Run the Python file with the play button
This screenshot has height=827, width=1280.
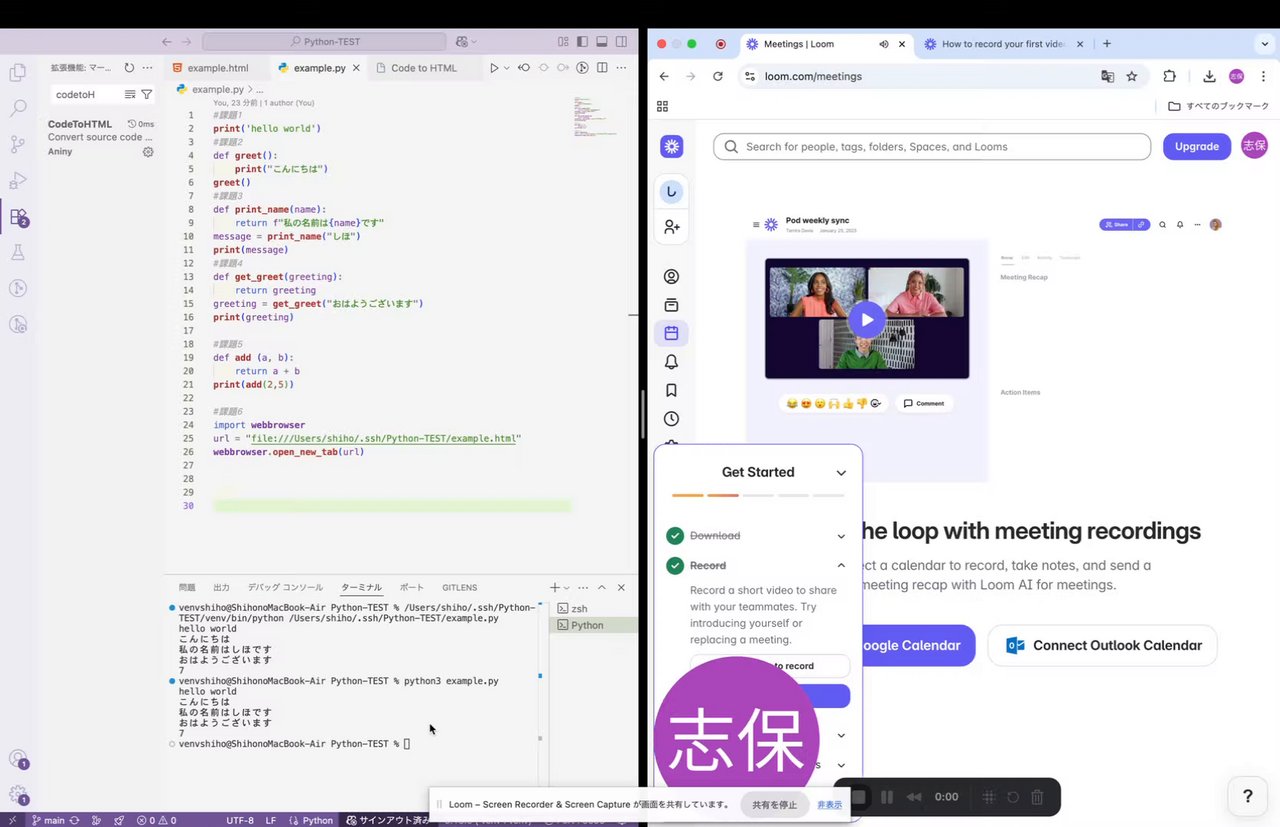(x=493, y=68)
